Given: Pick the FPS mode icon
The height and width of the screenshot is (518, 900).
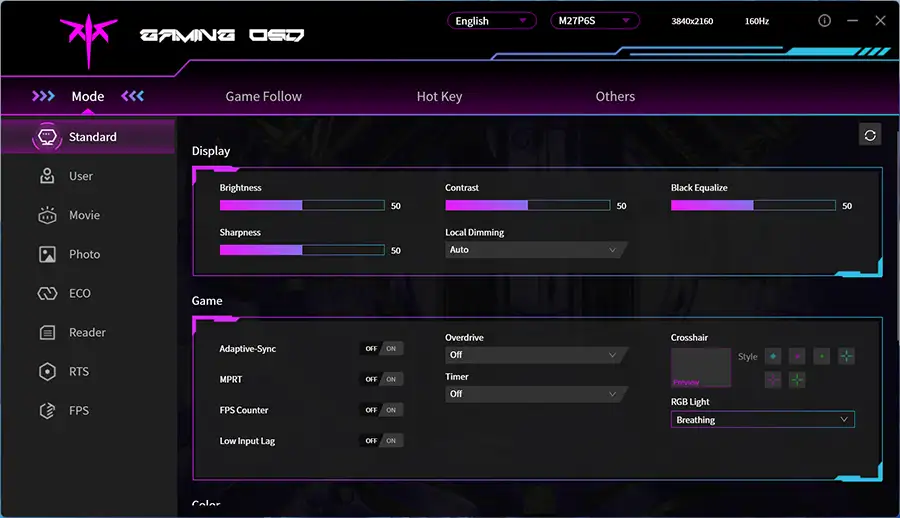Looking at the screenshot, I should [47, 410].
